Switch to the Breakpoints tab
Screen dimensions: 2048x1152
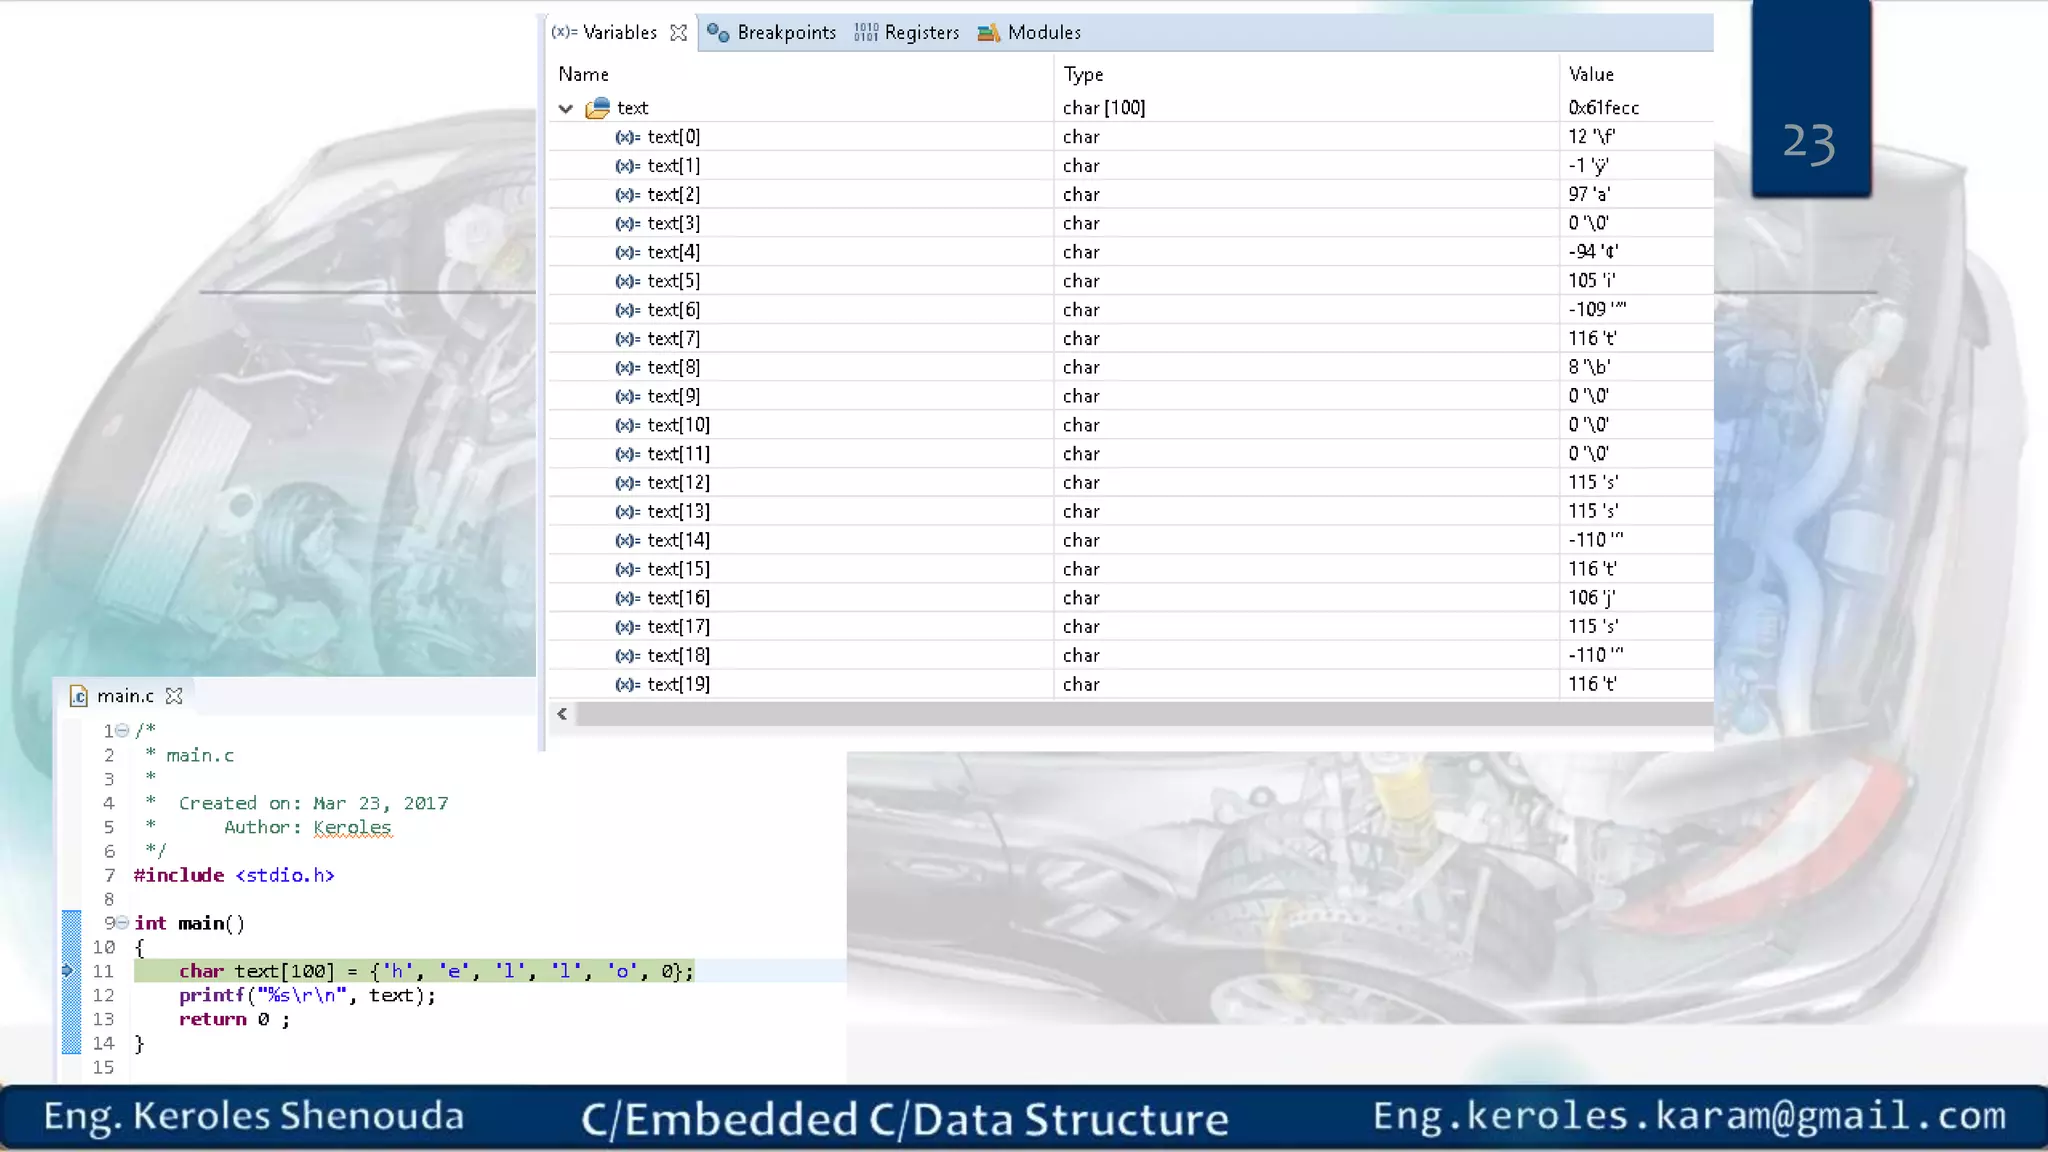click(786, 33)
